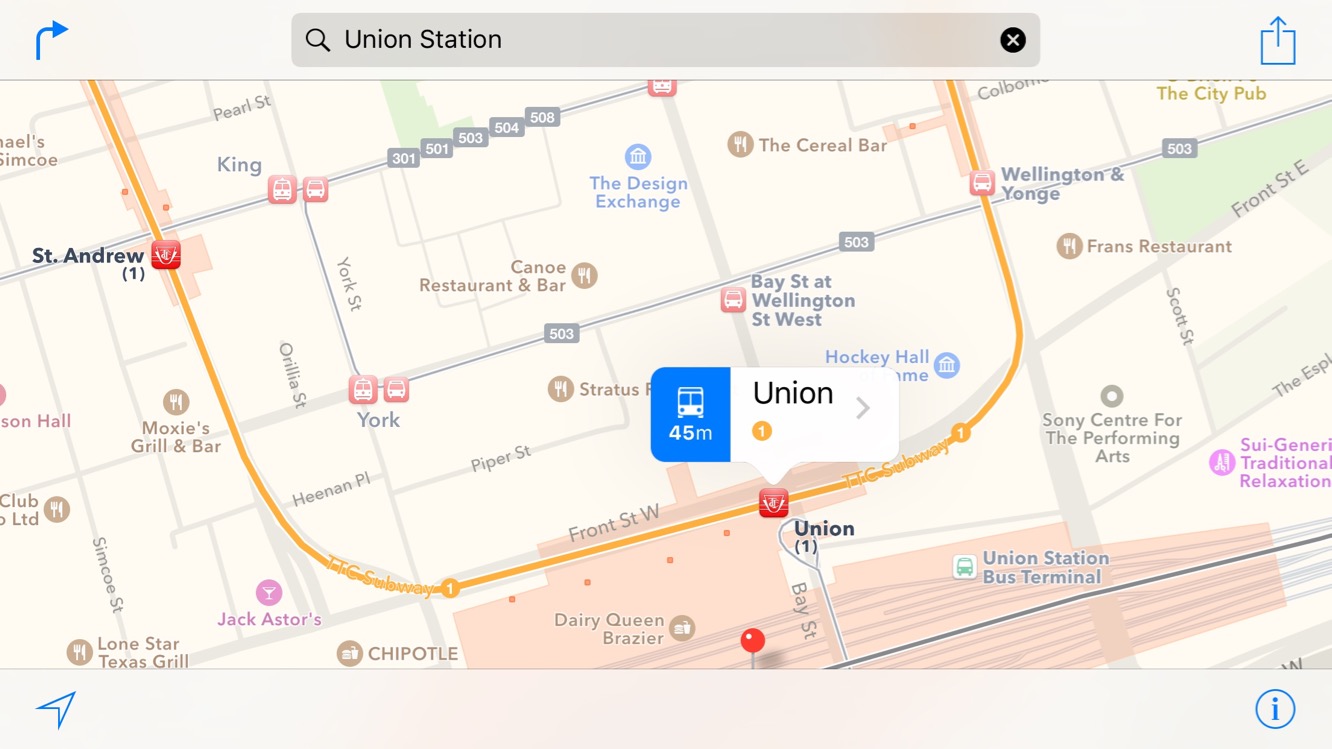Image resolution: width=1332 pixels, height=749 pixels.
Task: Tap the share icon in top bar
Action: [x=1277, y=40]
